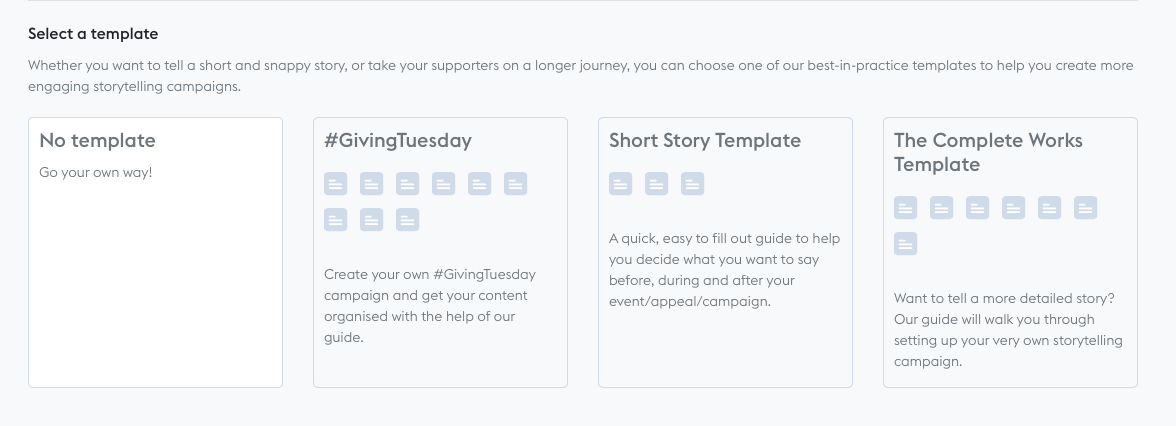Choose the #GivingTuesday template title

[x=398, y=141]
